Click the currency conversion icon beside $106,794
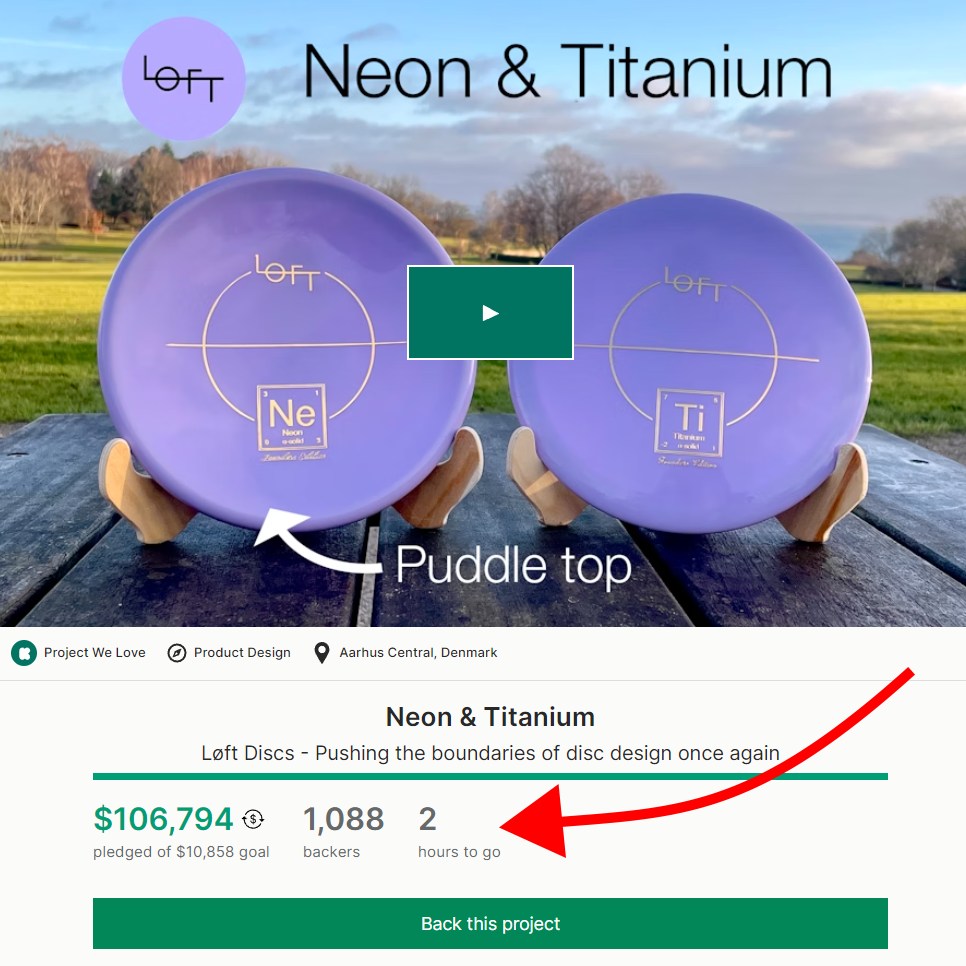Screen dimensions: 966x966 [253, 819]
